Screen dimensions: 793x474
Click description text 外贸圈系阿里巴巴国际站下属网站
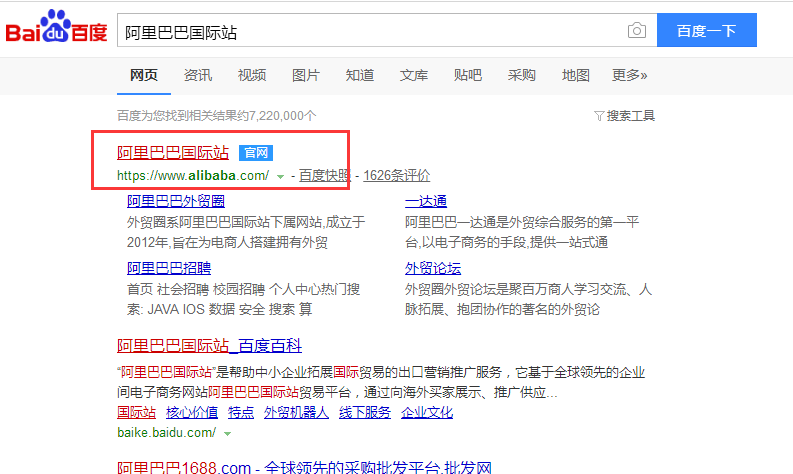tap(225, 223)
